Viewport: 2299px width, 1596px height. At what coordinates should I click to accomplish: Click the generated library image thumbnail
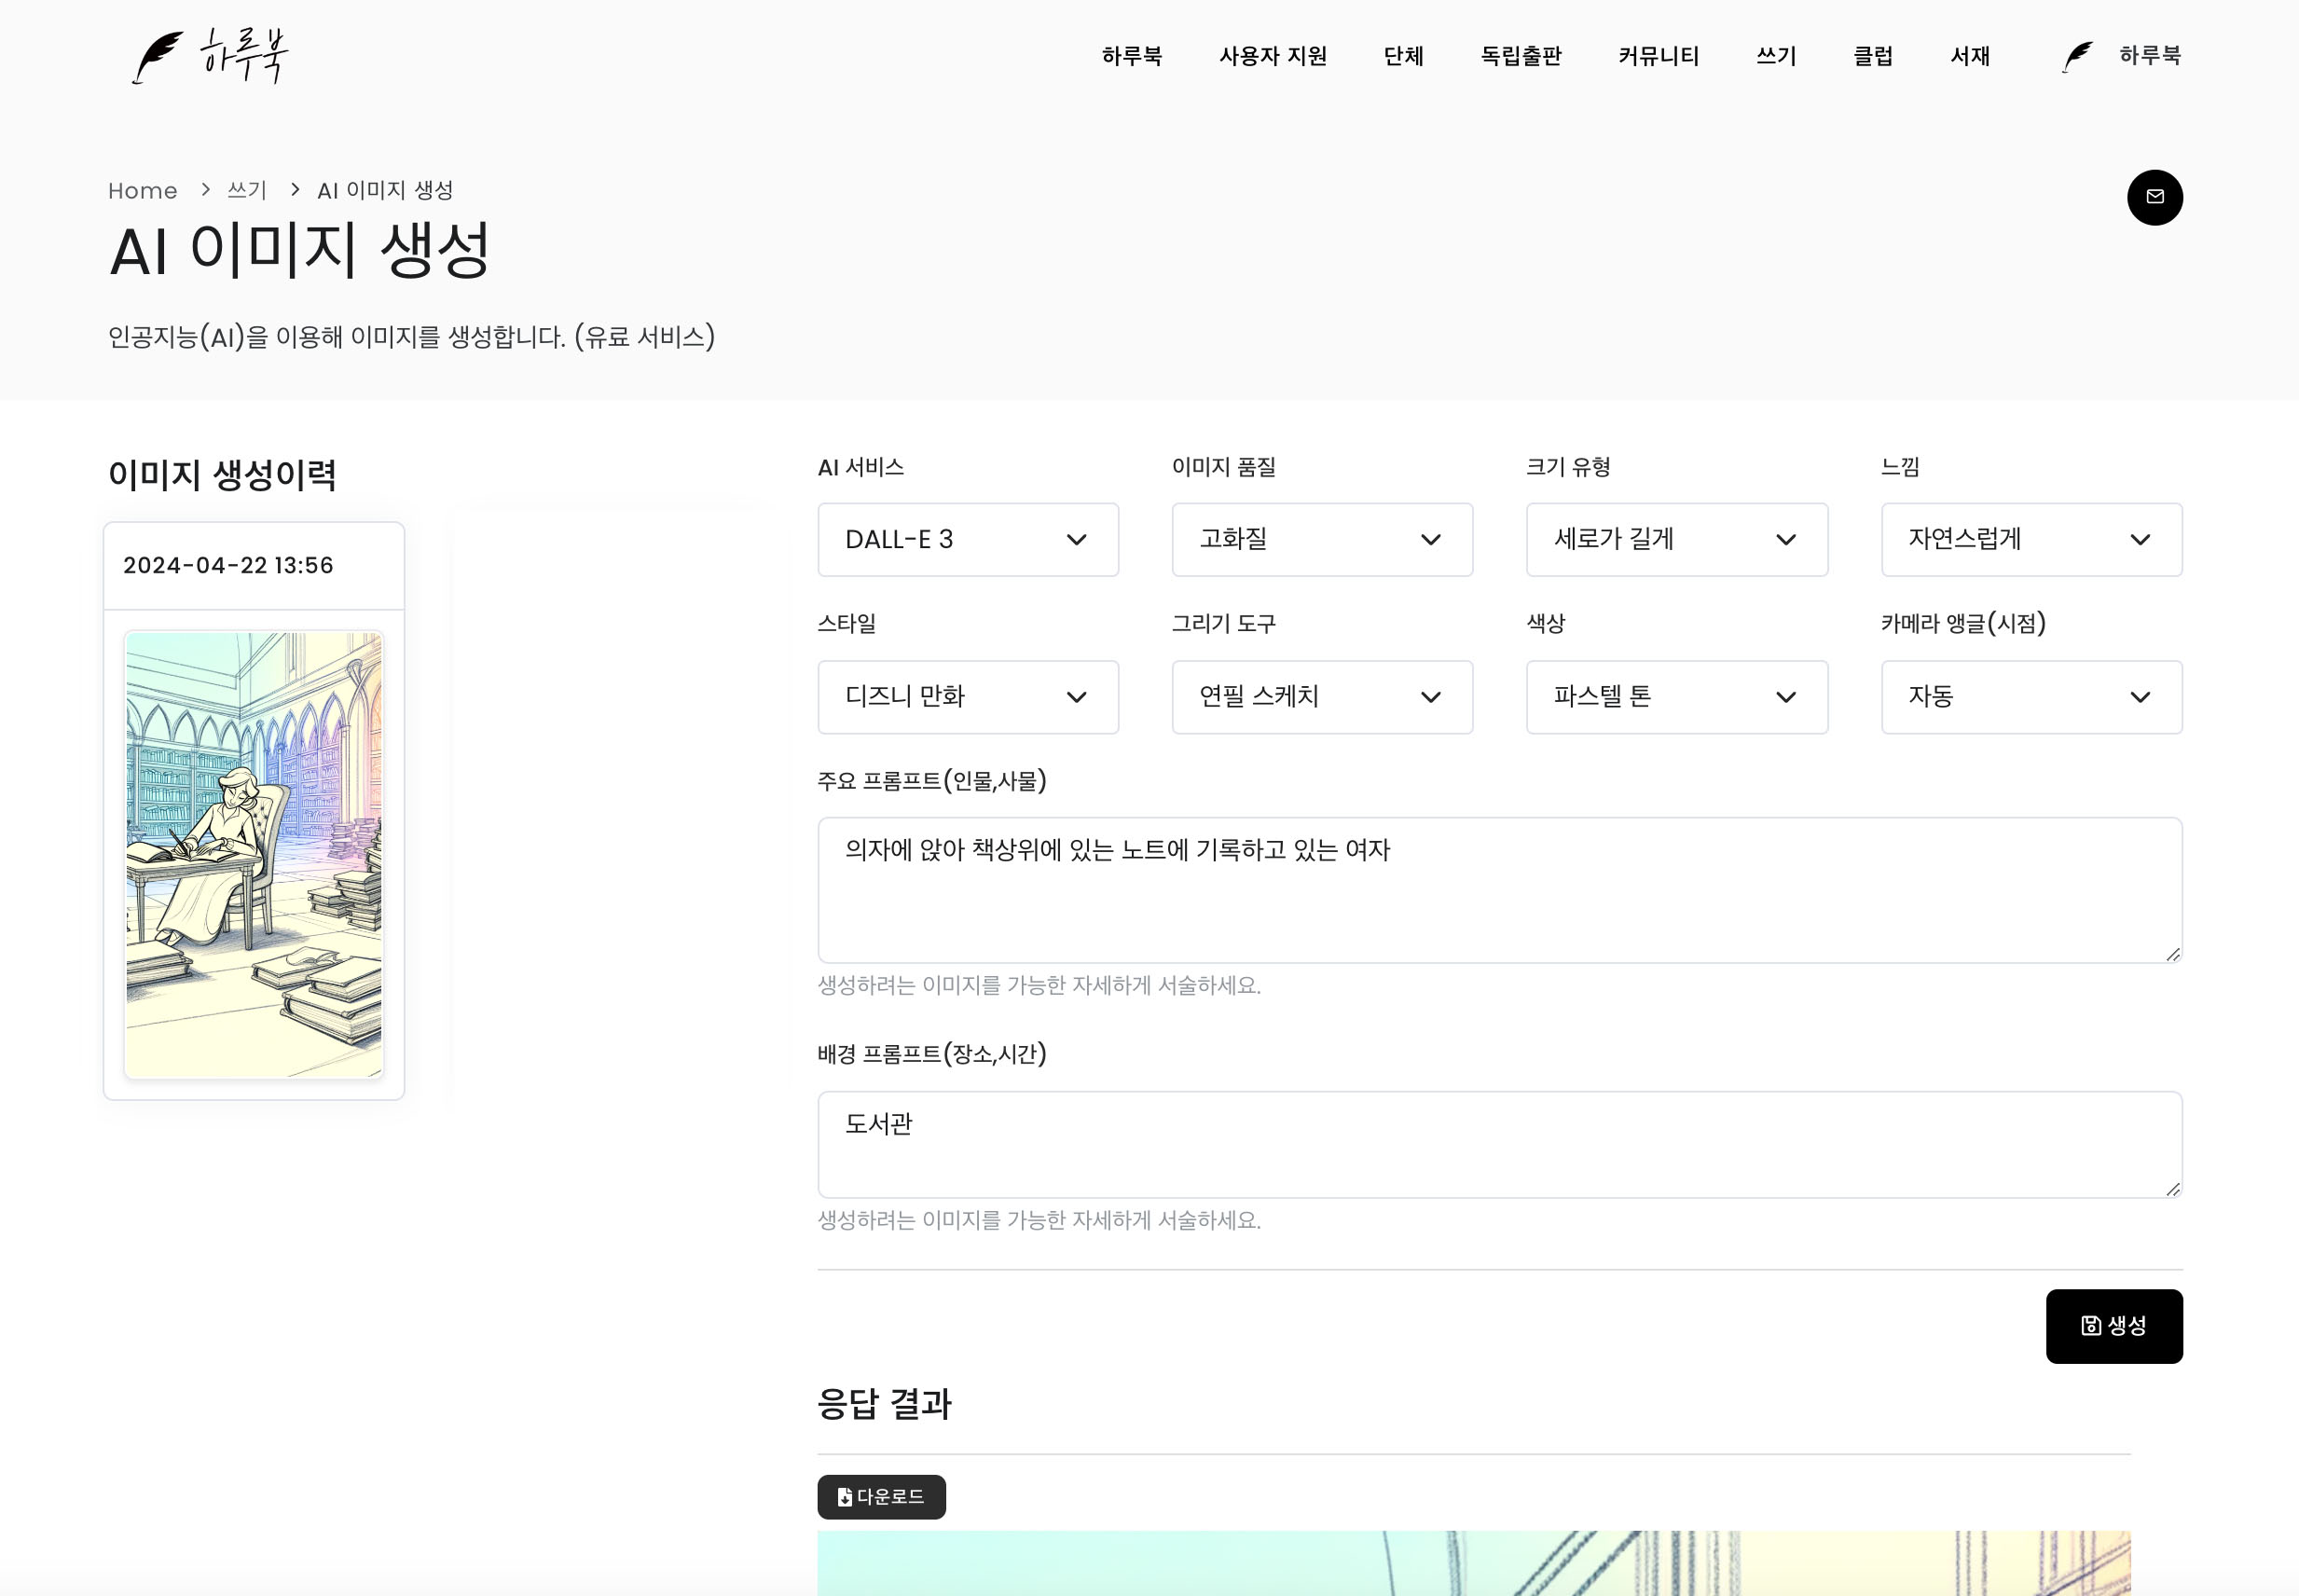[254, 854]
